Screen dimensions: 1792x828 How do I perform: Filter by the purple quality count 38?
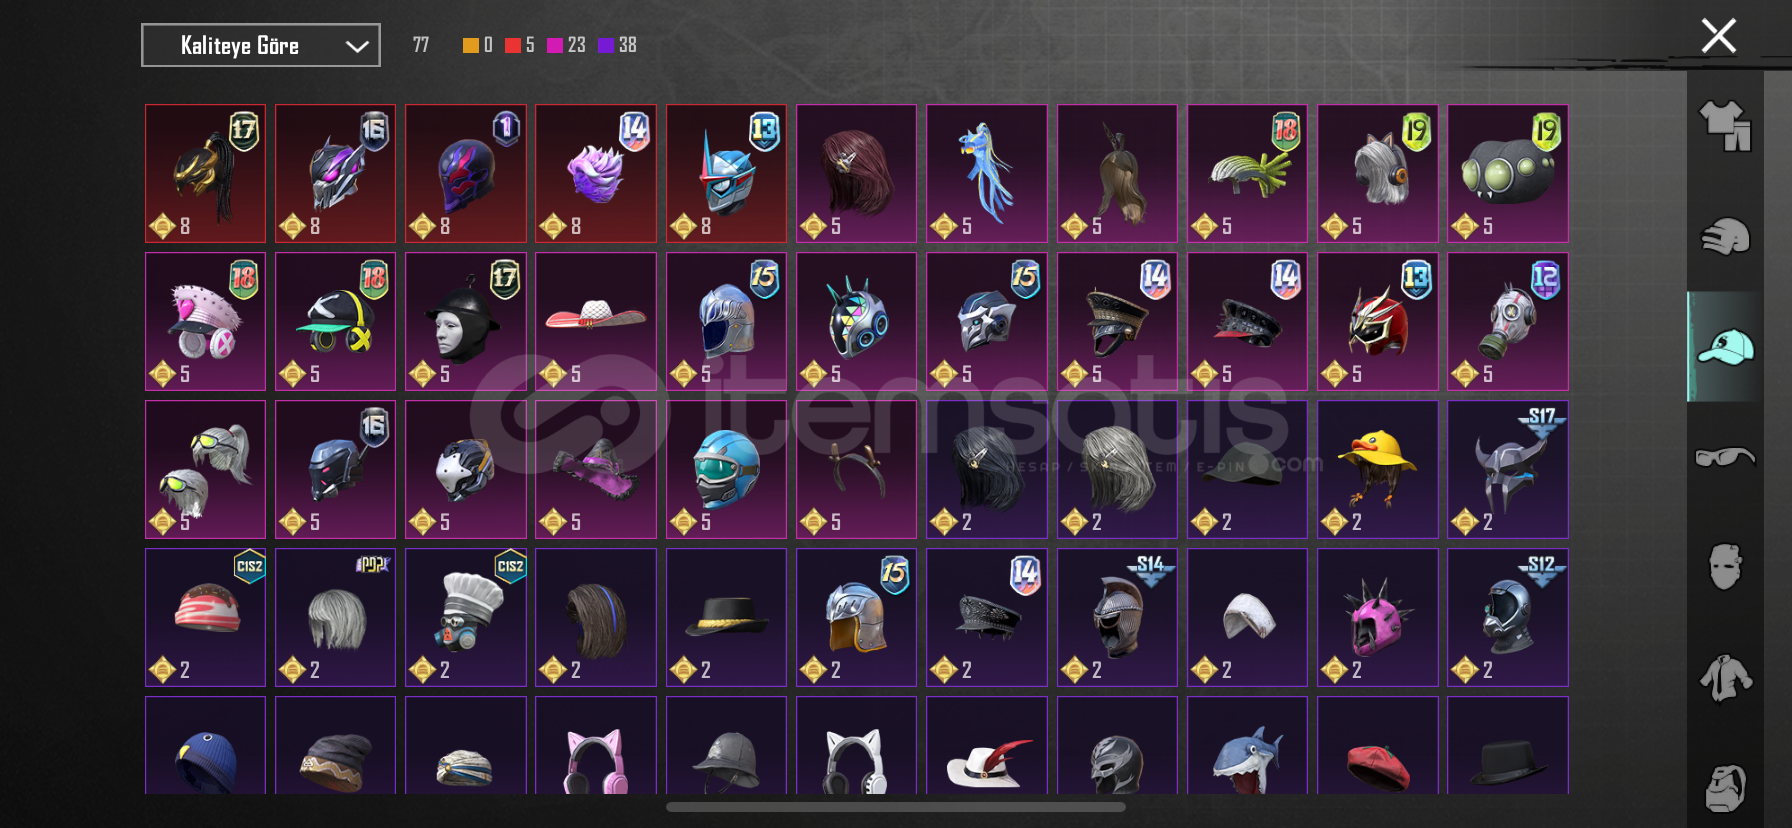[617, 45]
